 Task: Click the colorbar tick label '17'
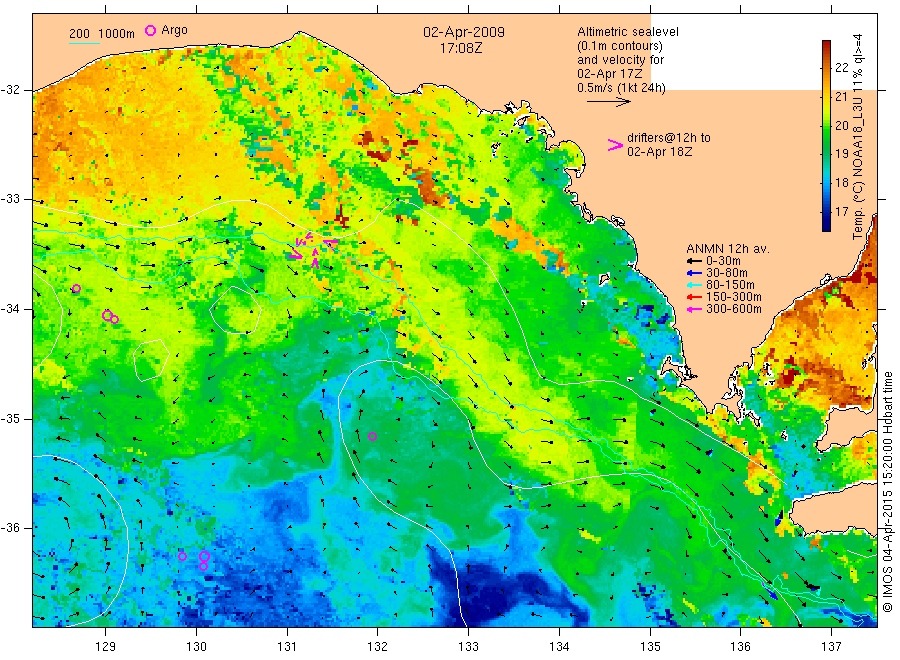tap(841, 212)
